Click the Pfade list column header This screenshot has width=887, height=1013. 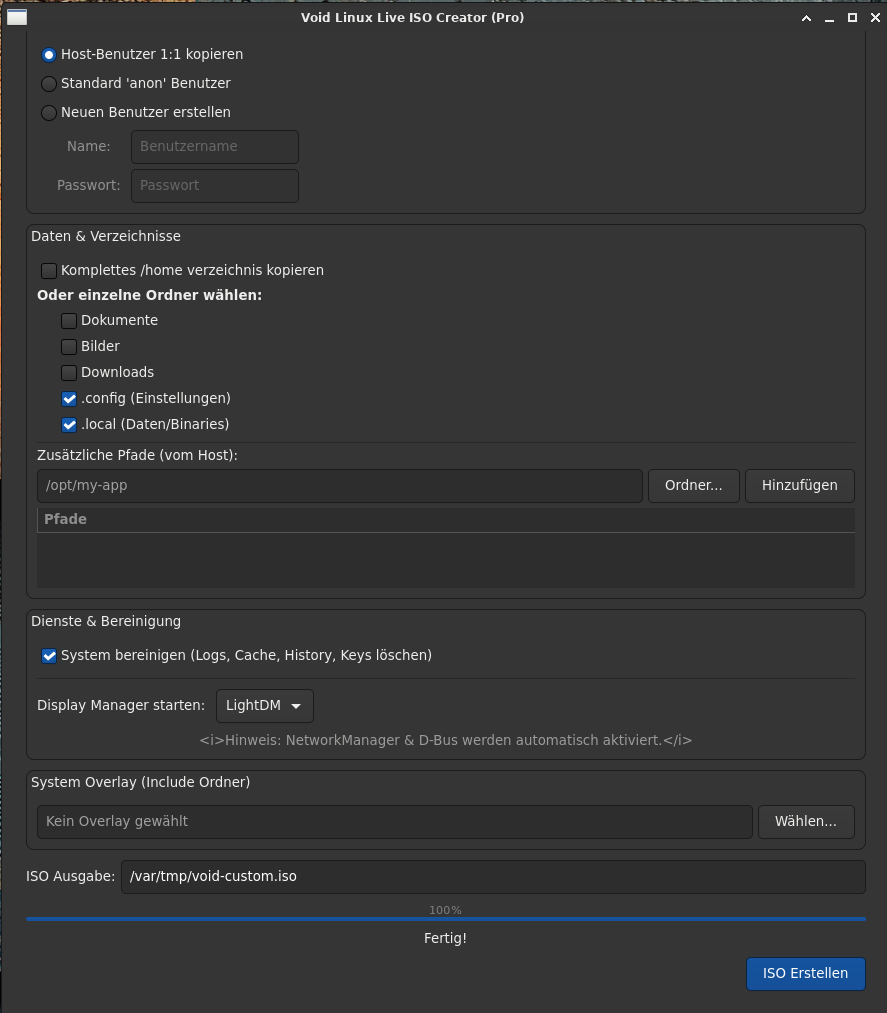tap(445, 520)
